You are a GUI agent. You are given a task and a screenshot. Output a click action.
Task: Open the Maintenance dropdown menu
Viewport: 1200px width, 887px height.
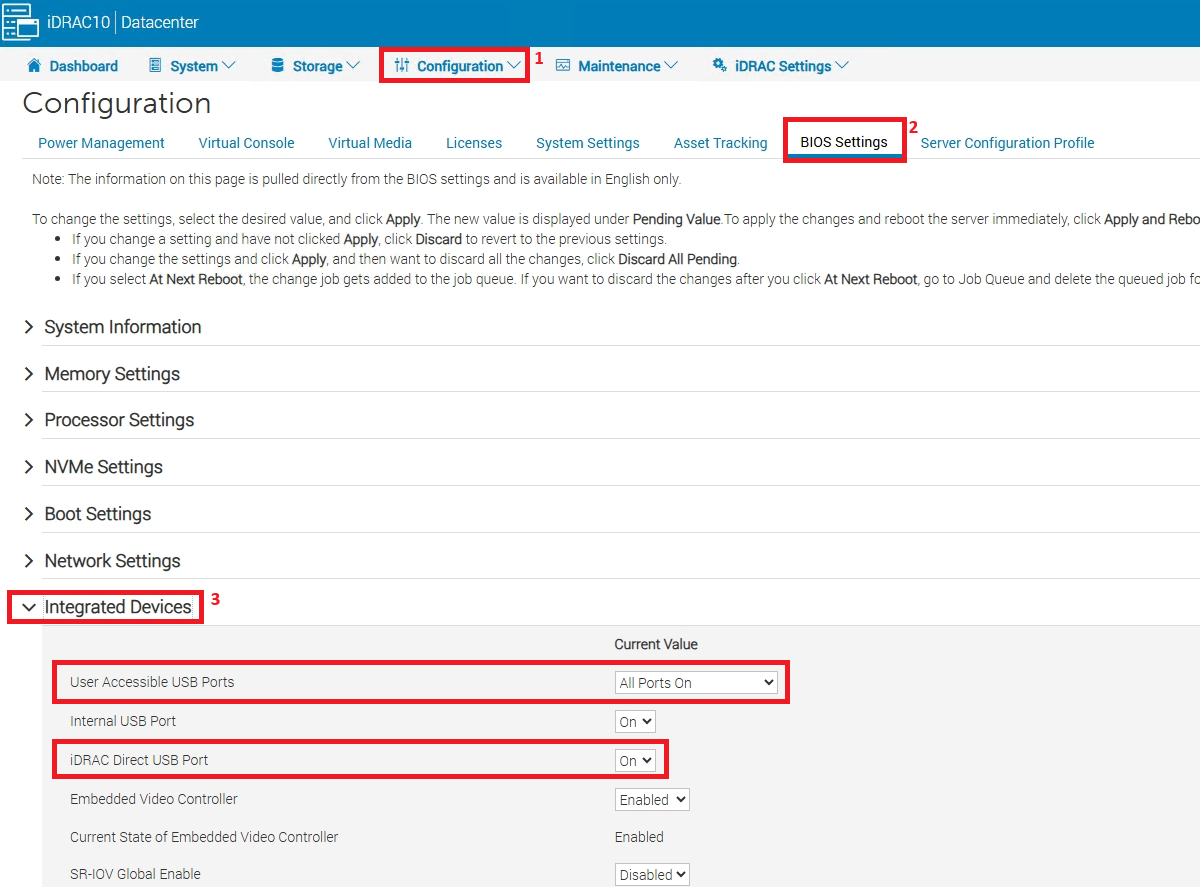click(x=617, y=66)
